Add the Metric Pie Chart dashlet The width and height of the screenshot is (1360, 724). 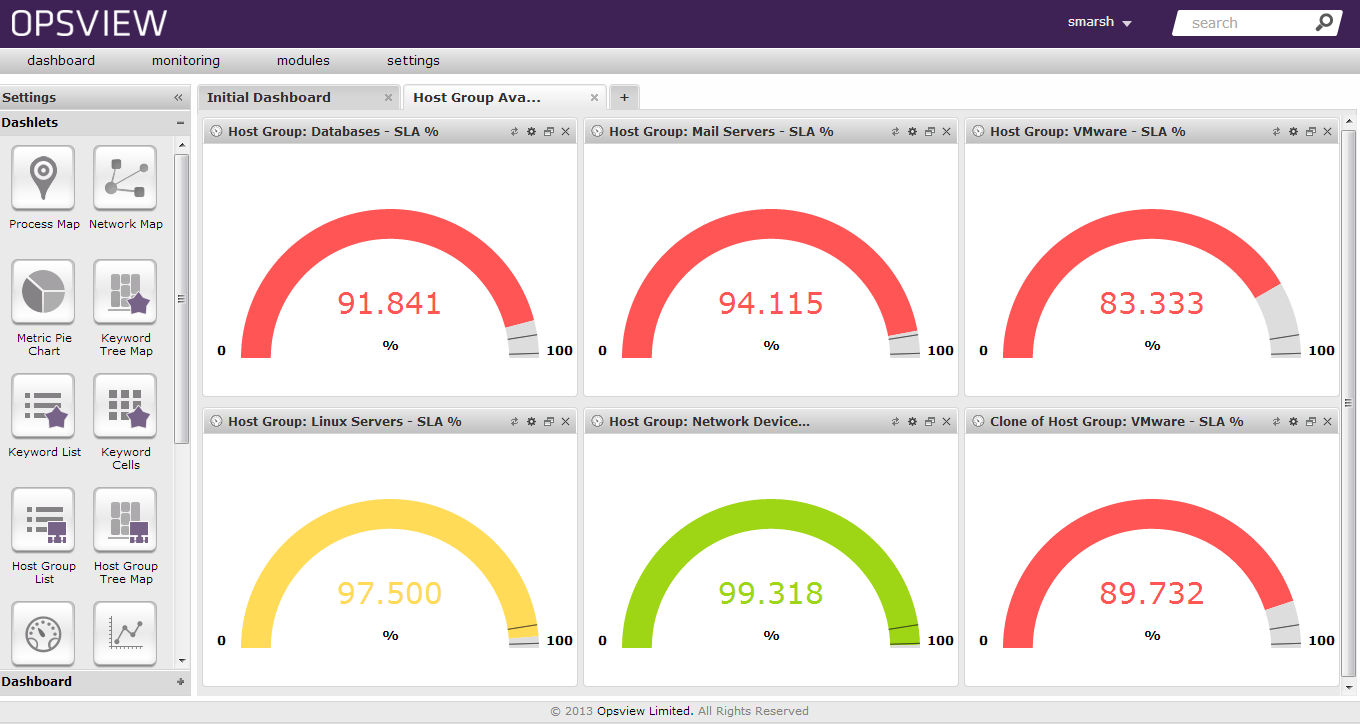pos(43,292)
